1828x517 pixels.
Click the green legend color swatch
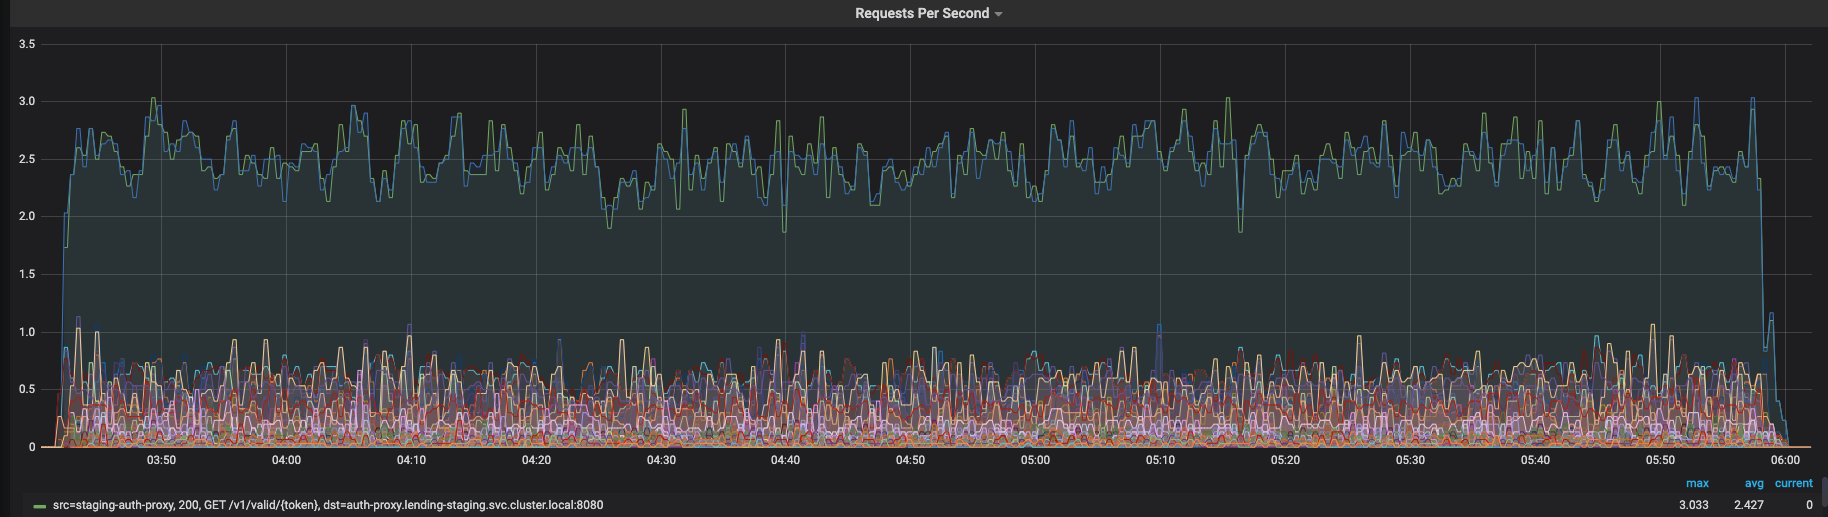(40, 506)
